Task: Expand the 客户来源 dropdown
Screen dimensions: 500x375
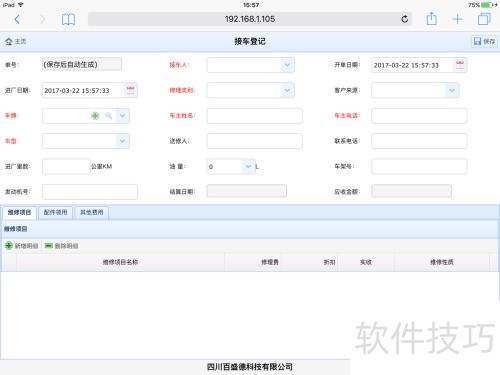Action: click(452, 90)
